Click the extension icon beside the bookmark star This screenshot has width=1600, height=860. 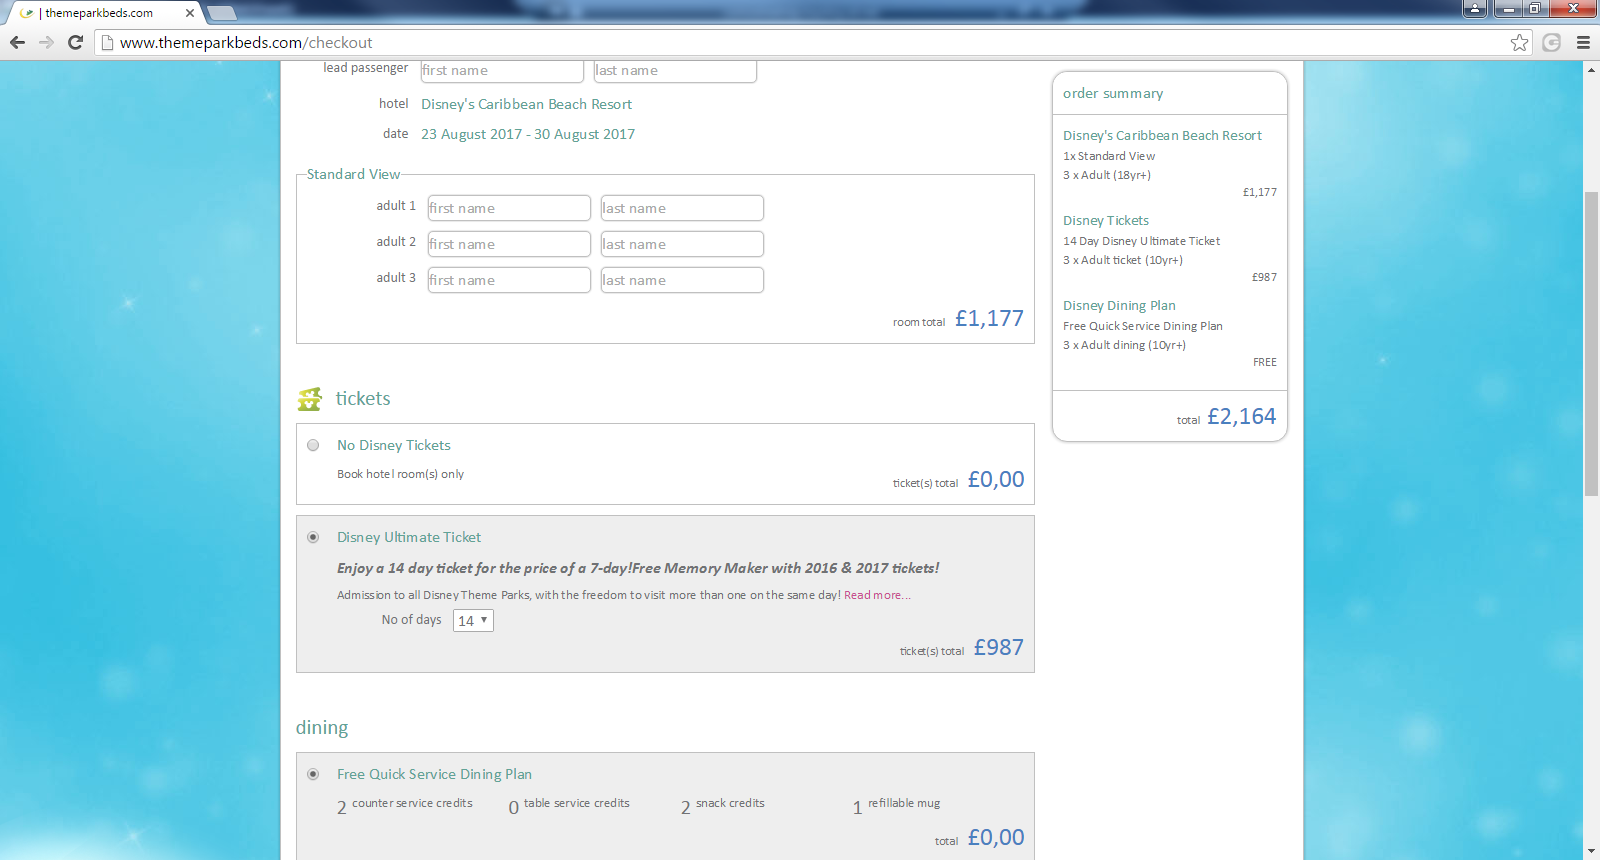(1552, 42)
